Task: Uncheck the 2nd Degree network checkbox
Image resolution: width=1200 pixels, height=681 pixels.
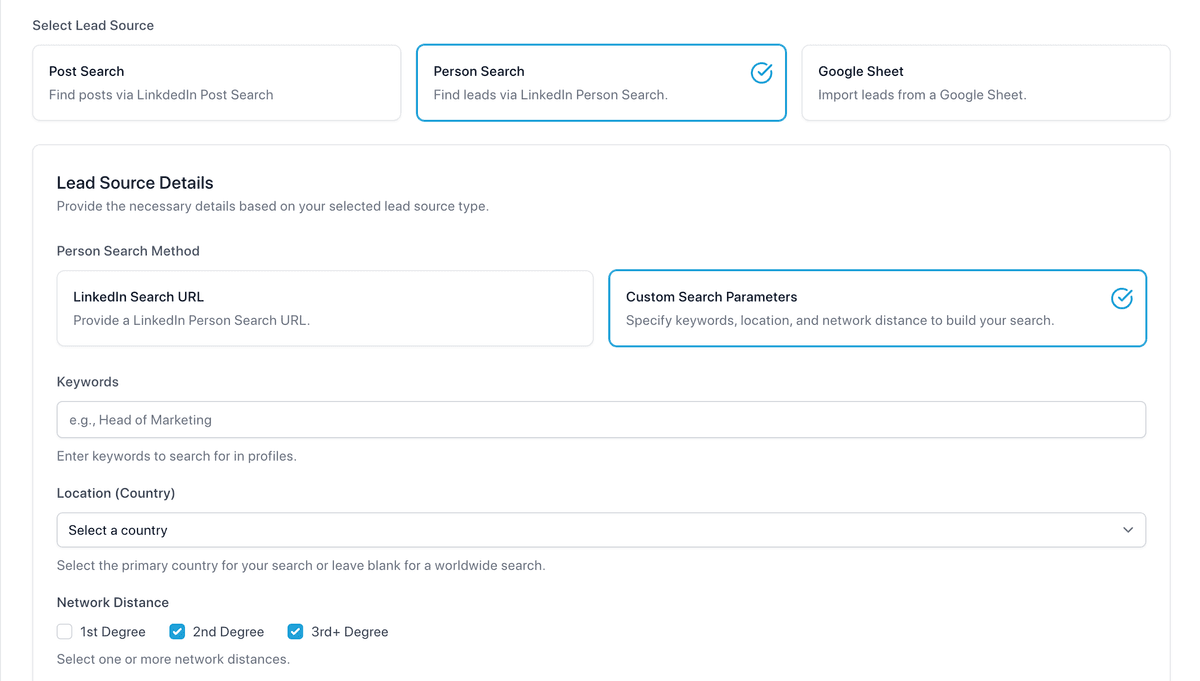Action: pos(177,631)
